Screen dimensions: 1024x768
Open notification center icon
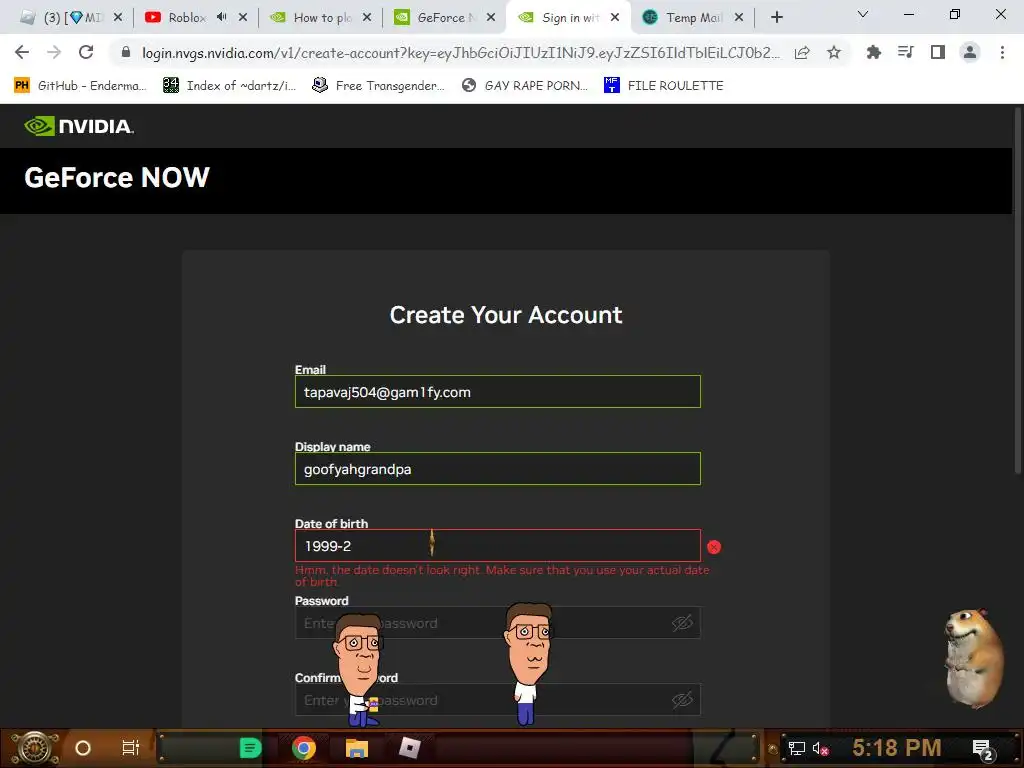[982, 749]
